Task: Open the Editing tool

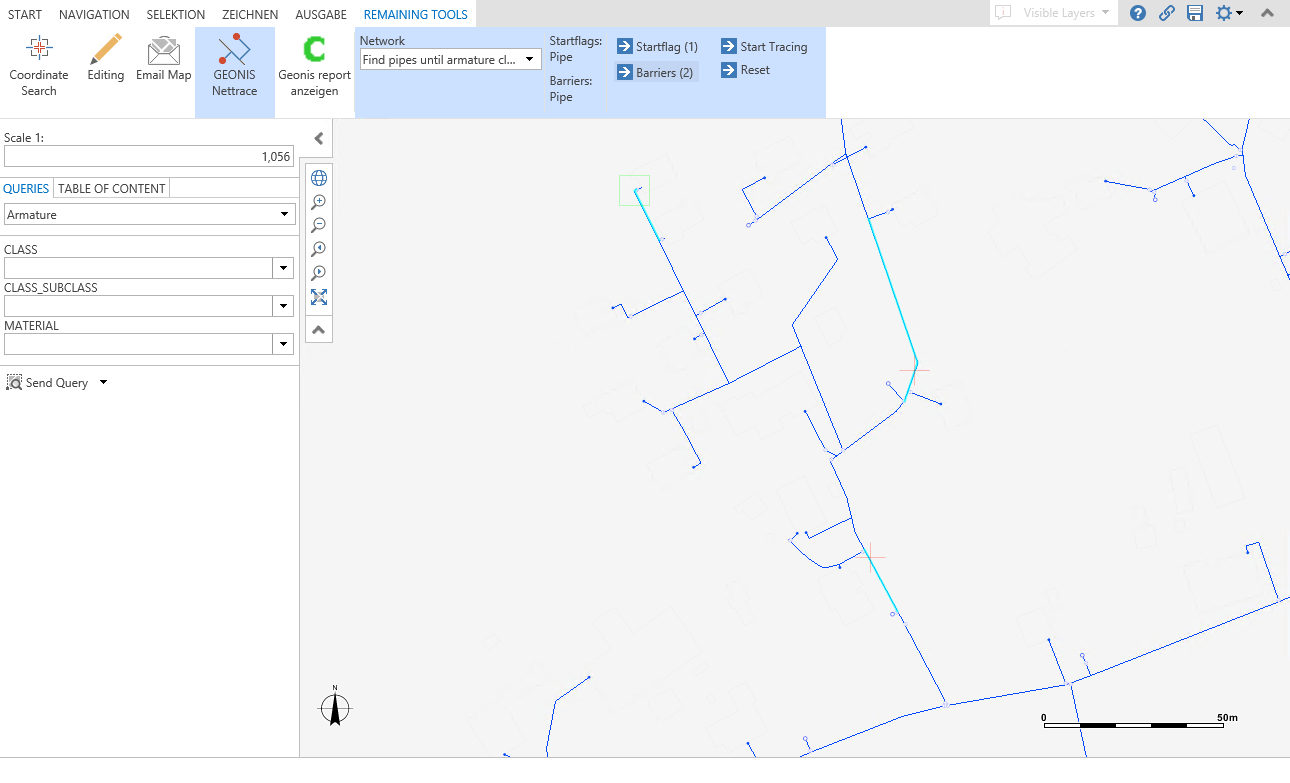Action: tap(104, 62)
